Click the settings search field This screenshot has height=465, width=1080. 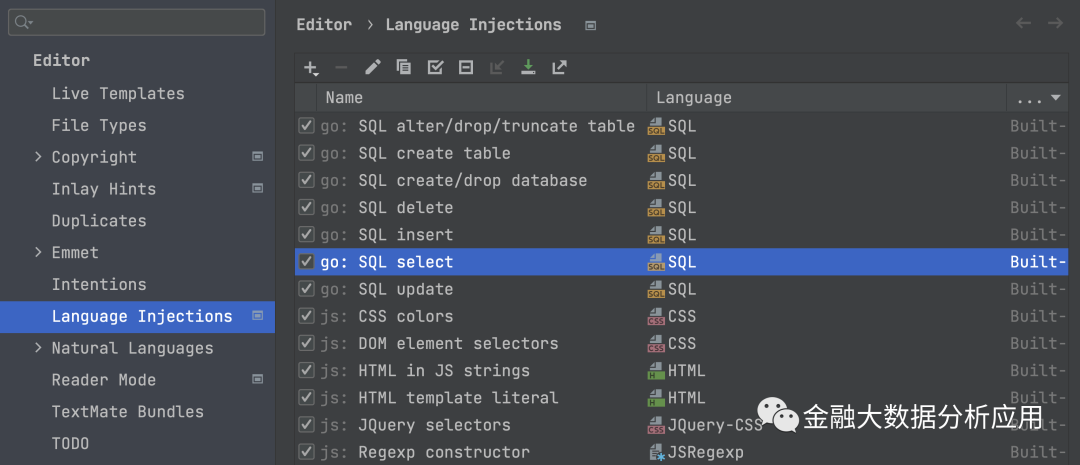click(x=138, y=22)
